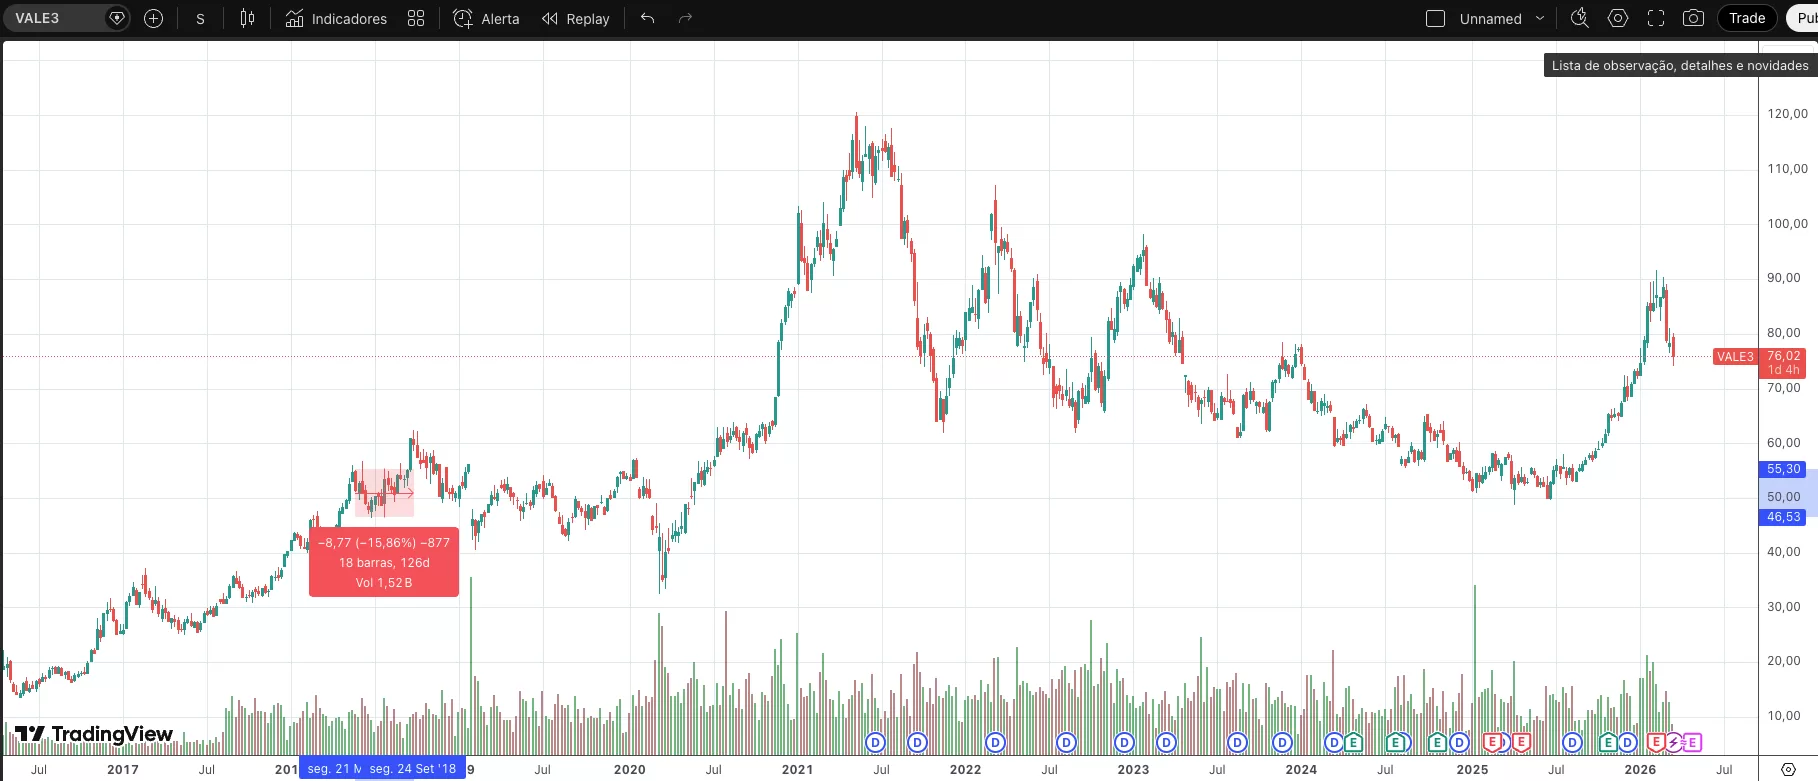
Task: Click the blue 55,30 price label
Action: [1783, 469]
